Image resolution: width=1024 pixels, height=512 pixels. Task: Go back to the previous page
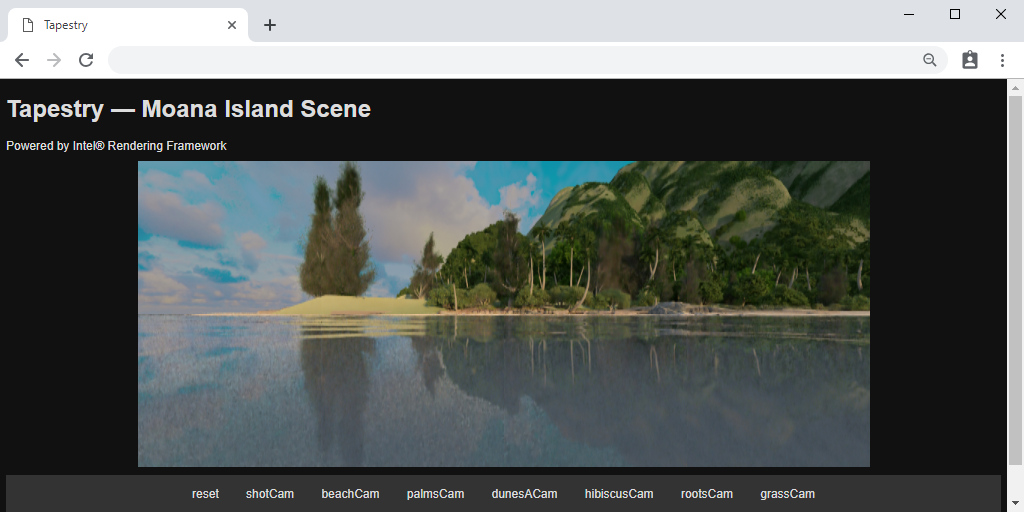(x=22, y=60)
